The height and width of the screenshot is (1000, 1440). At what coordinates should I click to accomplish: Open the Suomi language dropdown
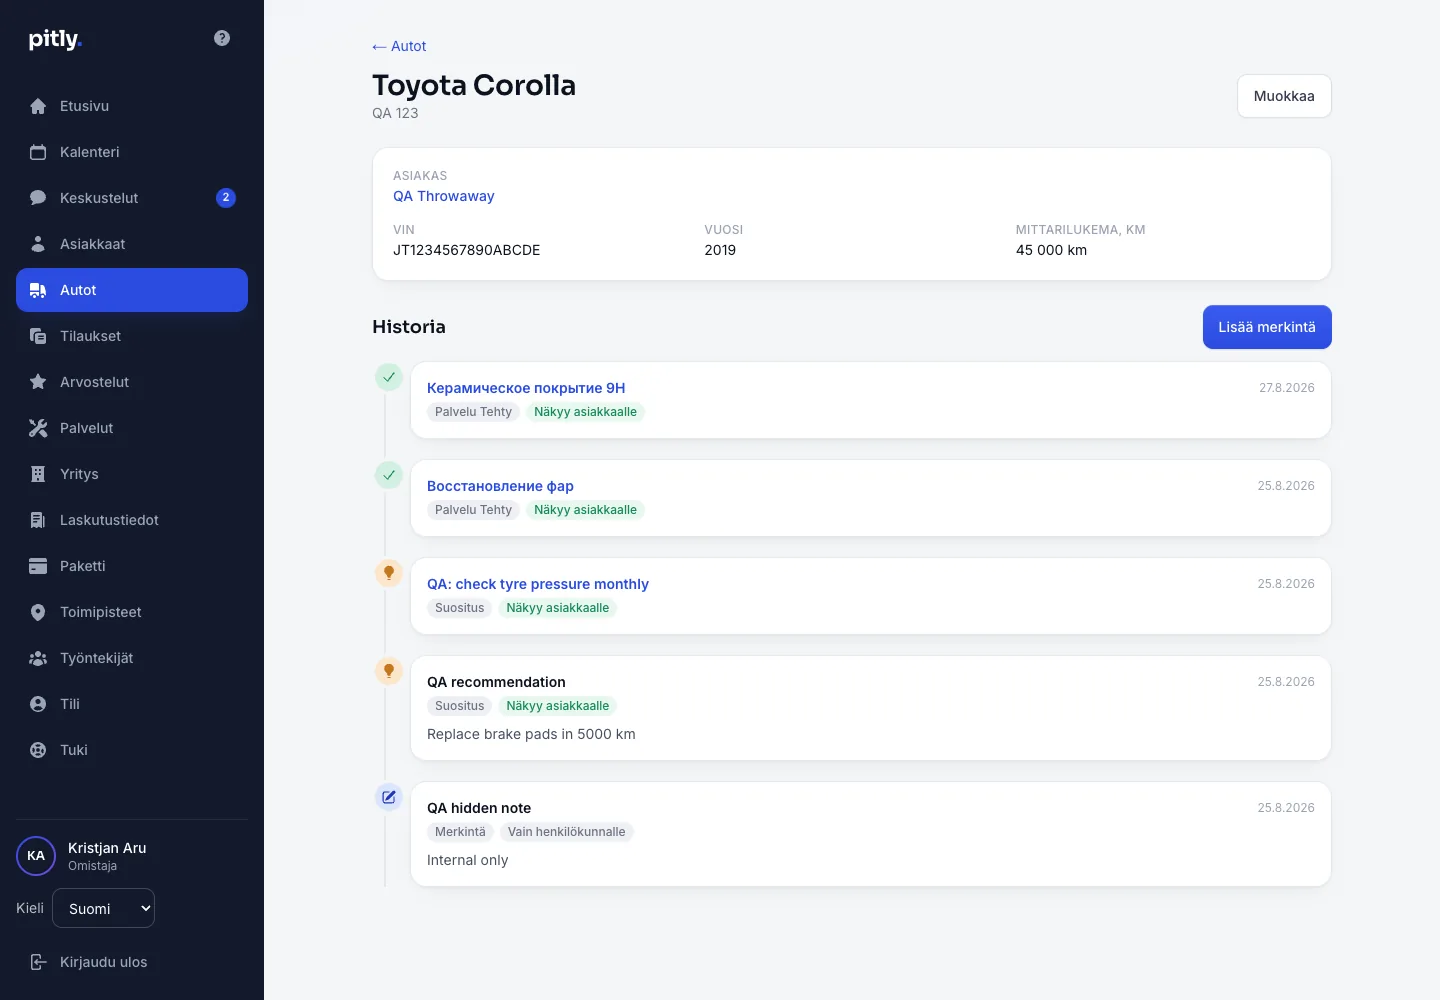point(103,908)
